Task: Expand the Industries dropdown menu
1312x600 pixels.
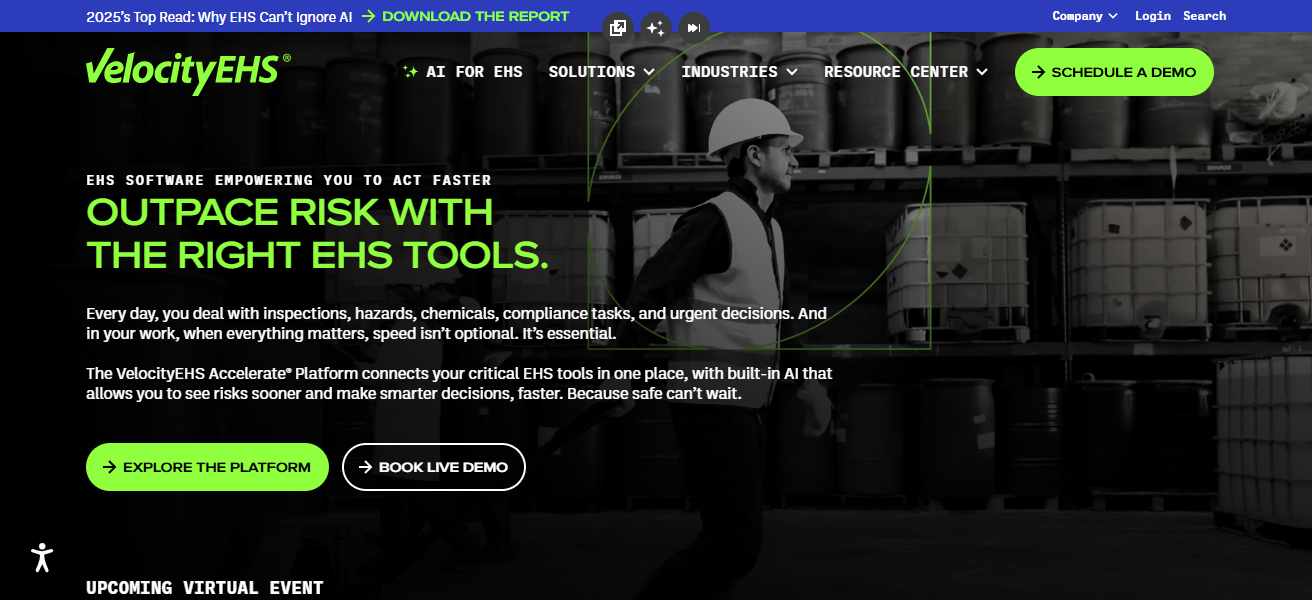Action: tap(739, 72)
